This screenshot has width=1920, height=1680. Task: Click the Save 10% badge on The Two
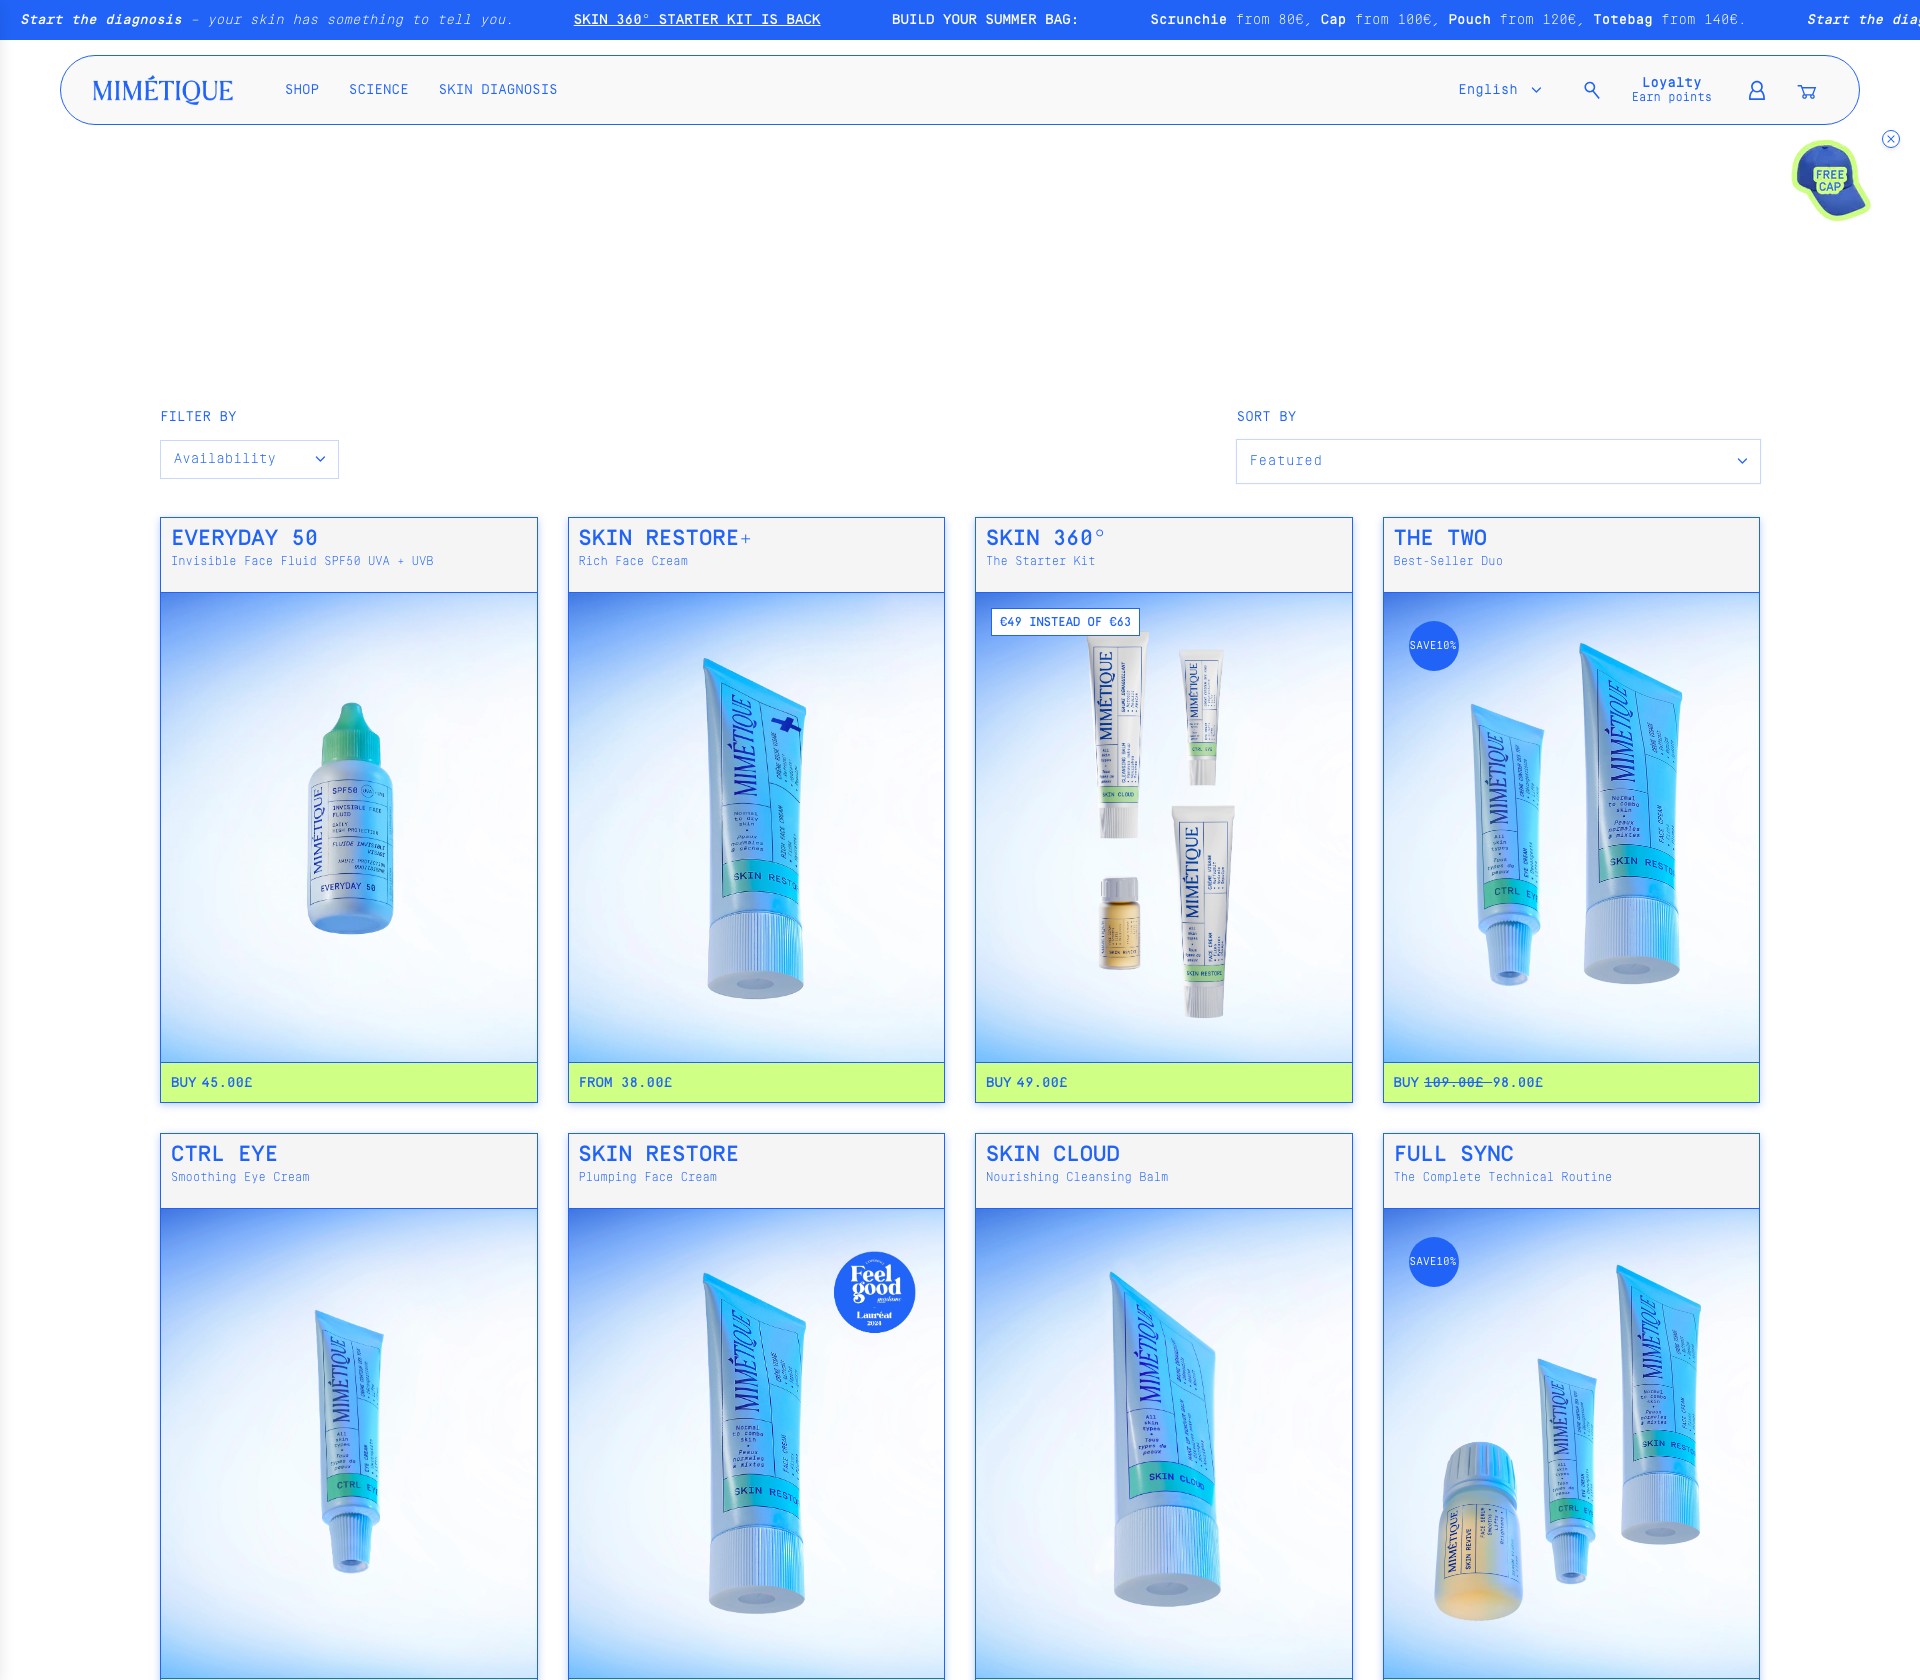click(x=1433, y=646)
